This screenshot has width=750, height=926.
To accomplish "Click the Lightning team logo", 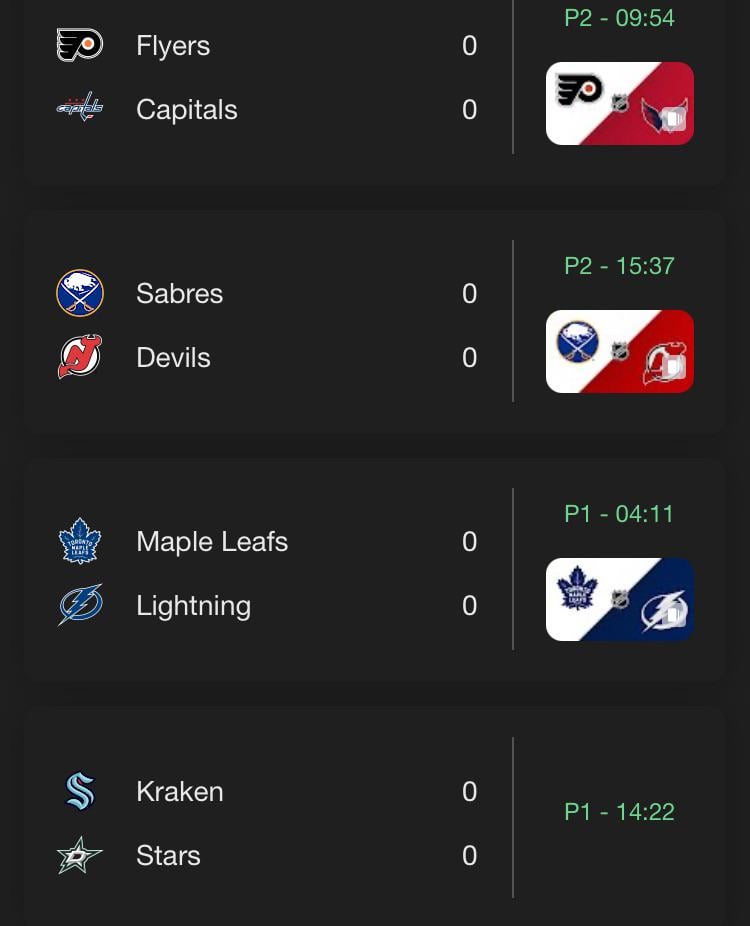I will (x=80, y=605).
